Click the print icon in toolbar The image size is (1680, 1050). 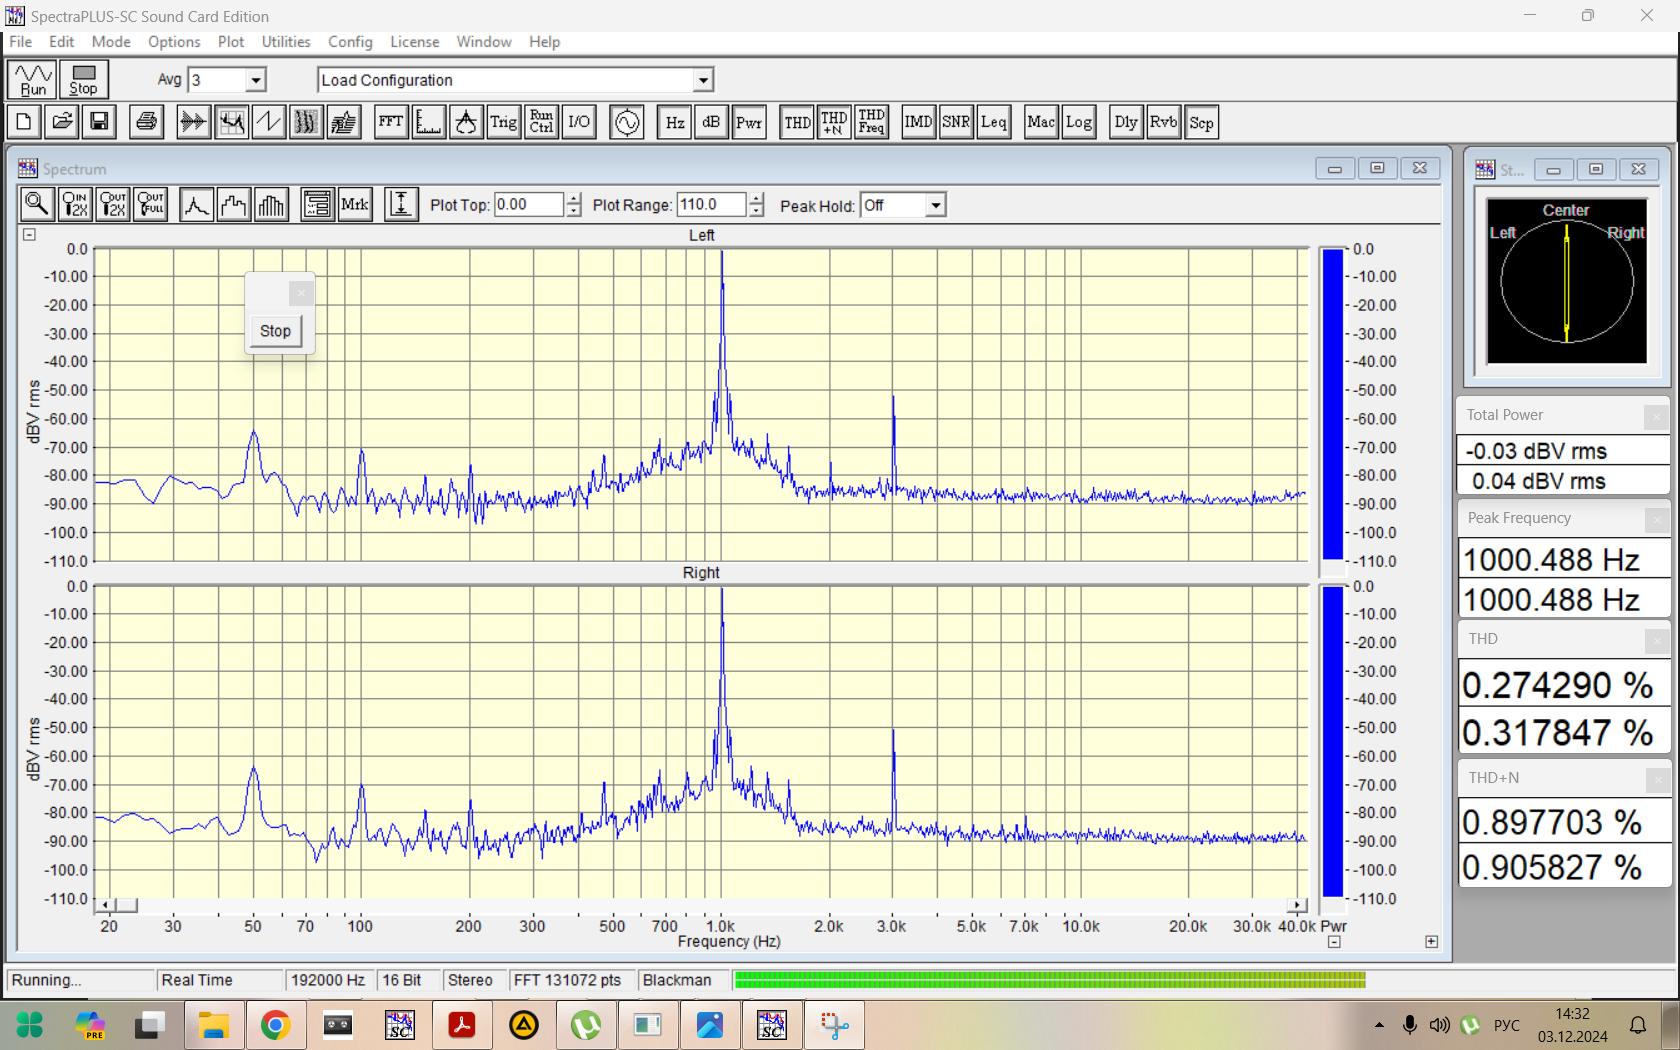(147, 123)
